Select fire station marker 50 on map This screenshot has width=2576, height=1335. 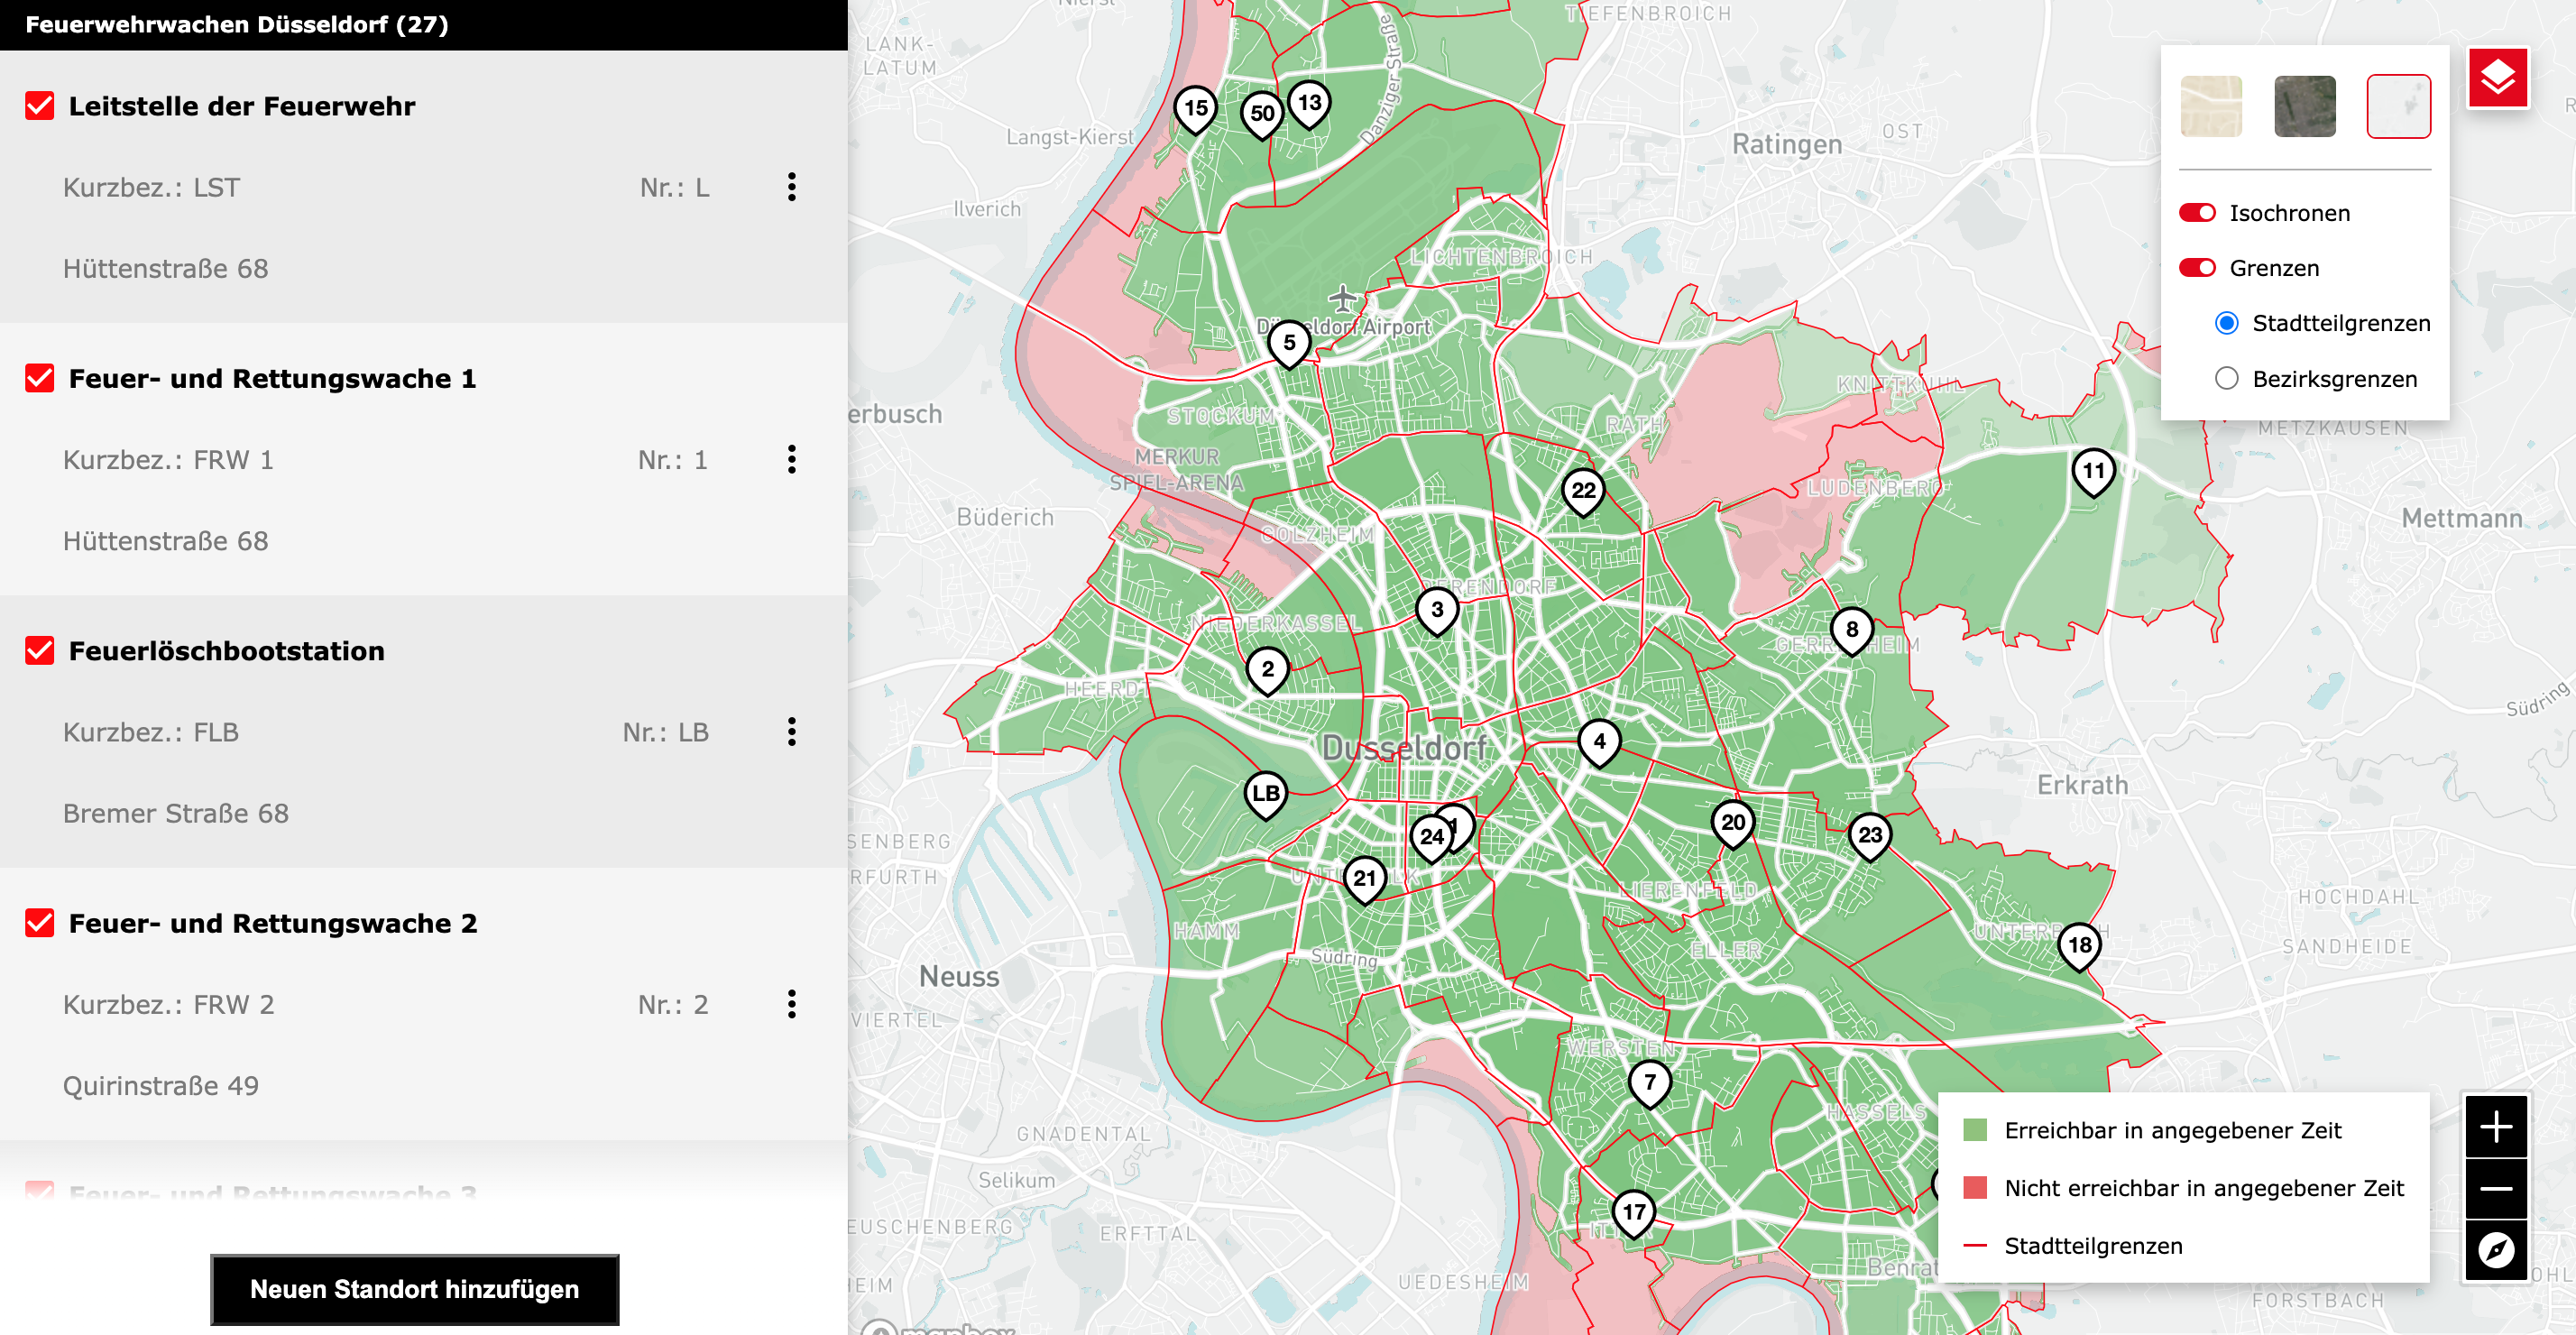pyautogui.click(x=1262, y=115)
